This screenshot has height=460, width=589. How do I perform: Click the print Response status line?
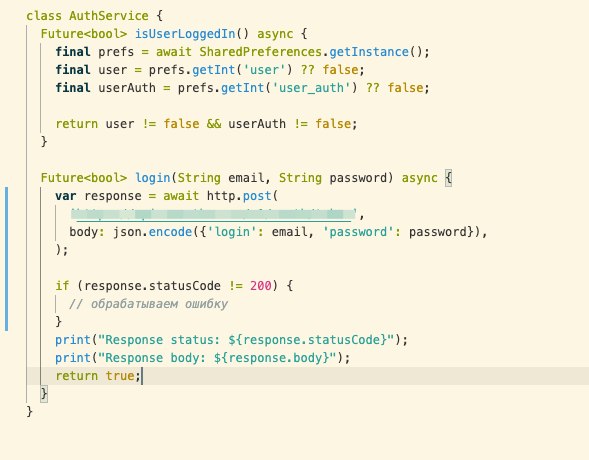click(x=231, y=340)
